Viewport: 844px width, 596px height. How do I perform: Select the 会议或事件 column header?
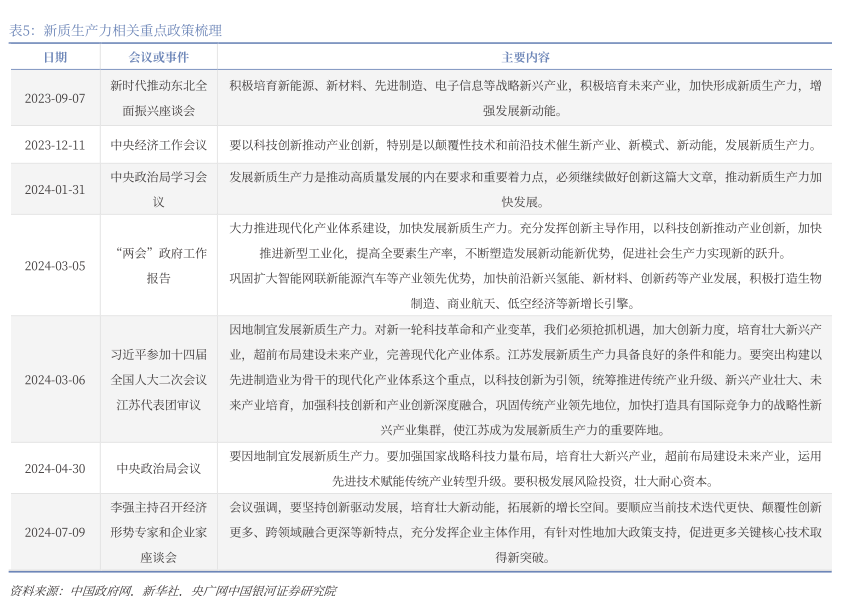click(159, 57)
